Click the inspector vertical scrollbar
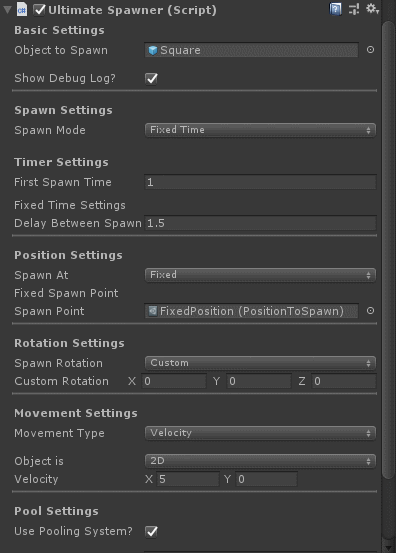The width and height of the screenshot is (396, 553). coord(388,250)
